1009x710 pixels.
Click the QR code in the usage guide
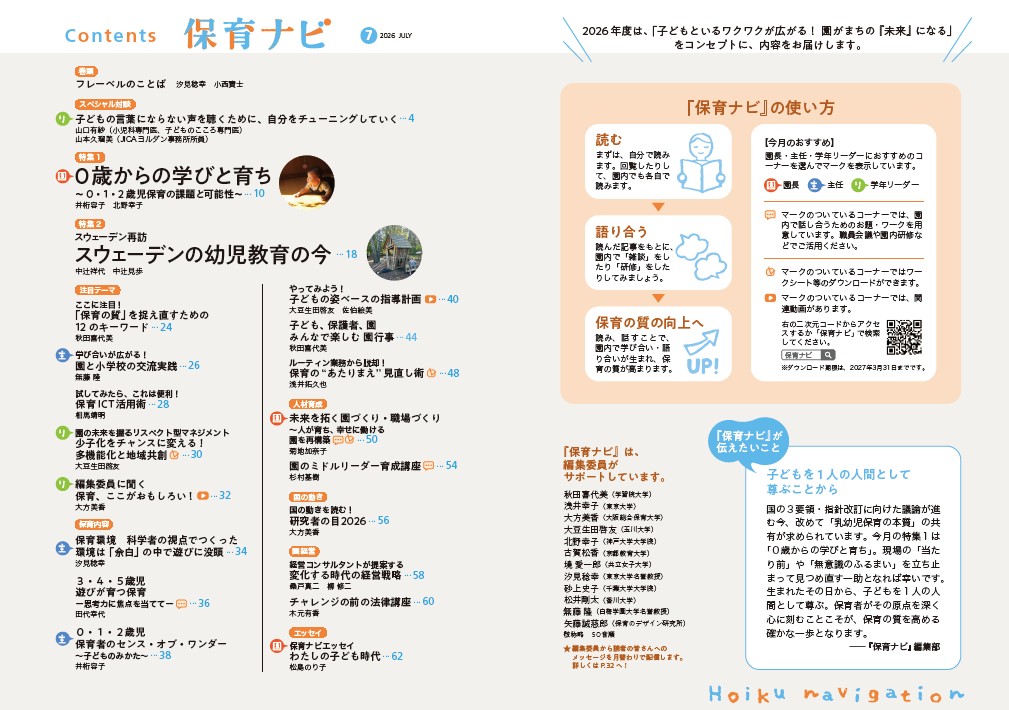pos(904,337)
